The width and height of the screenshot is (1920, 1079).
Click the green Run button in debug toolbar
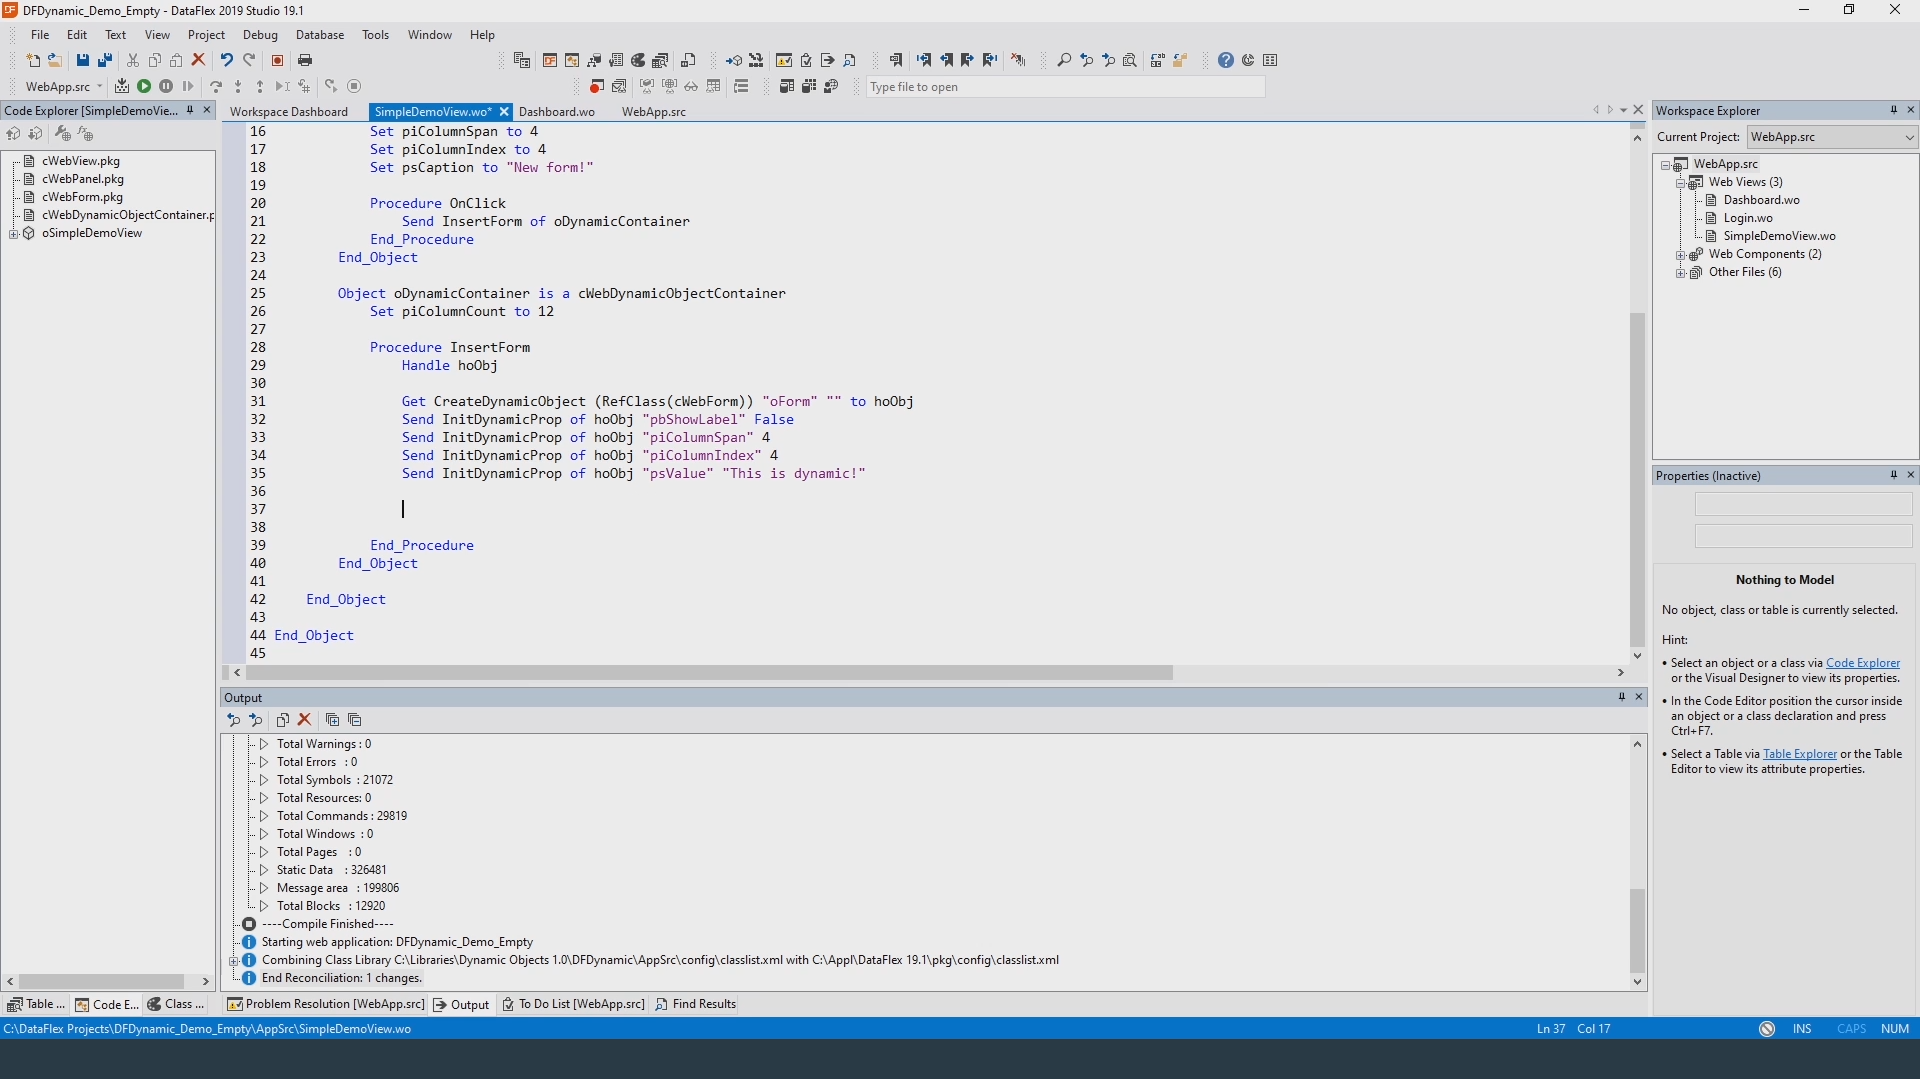(144, 87)
